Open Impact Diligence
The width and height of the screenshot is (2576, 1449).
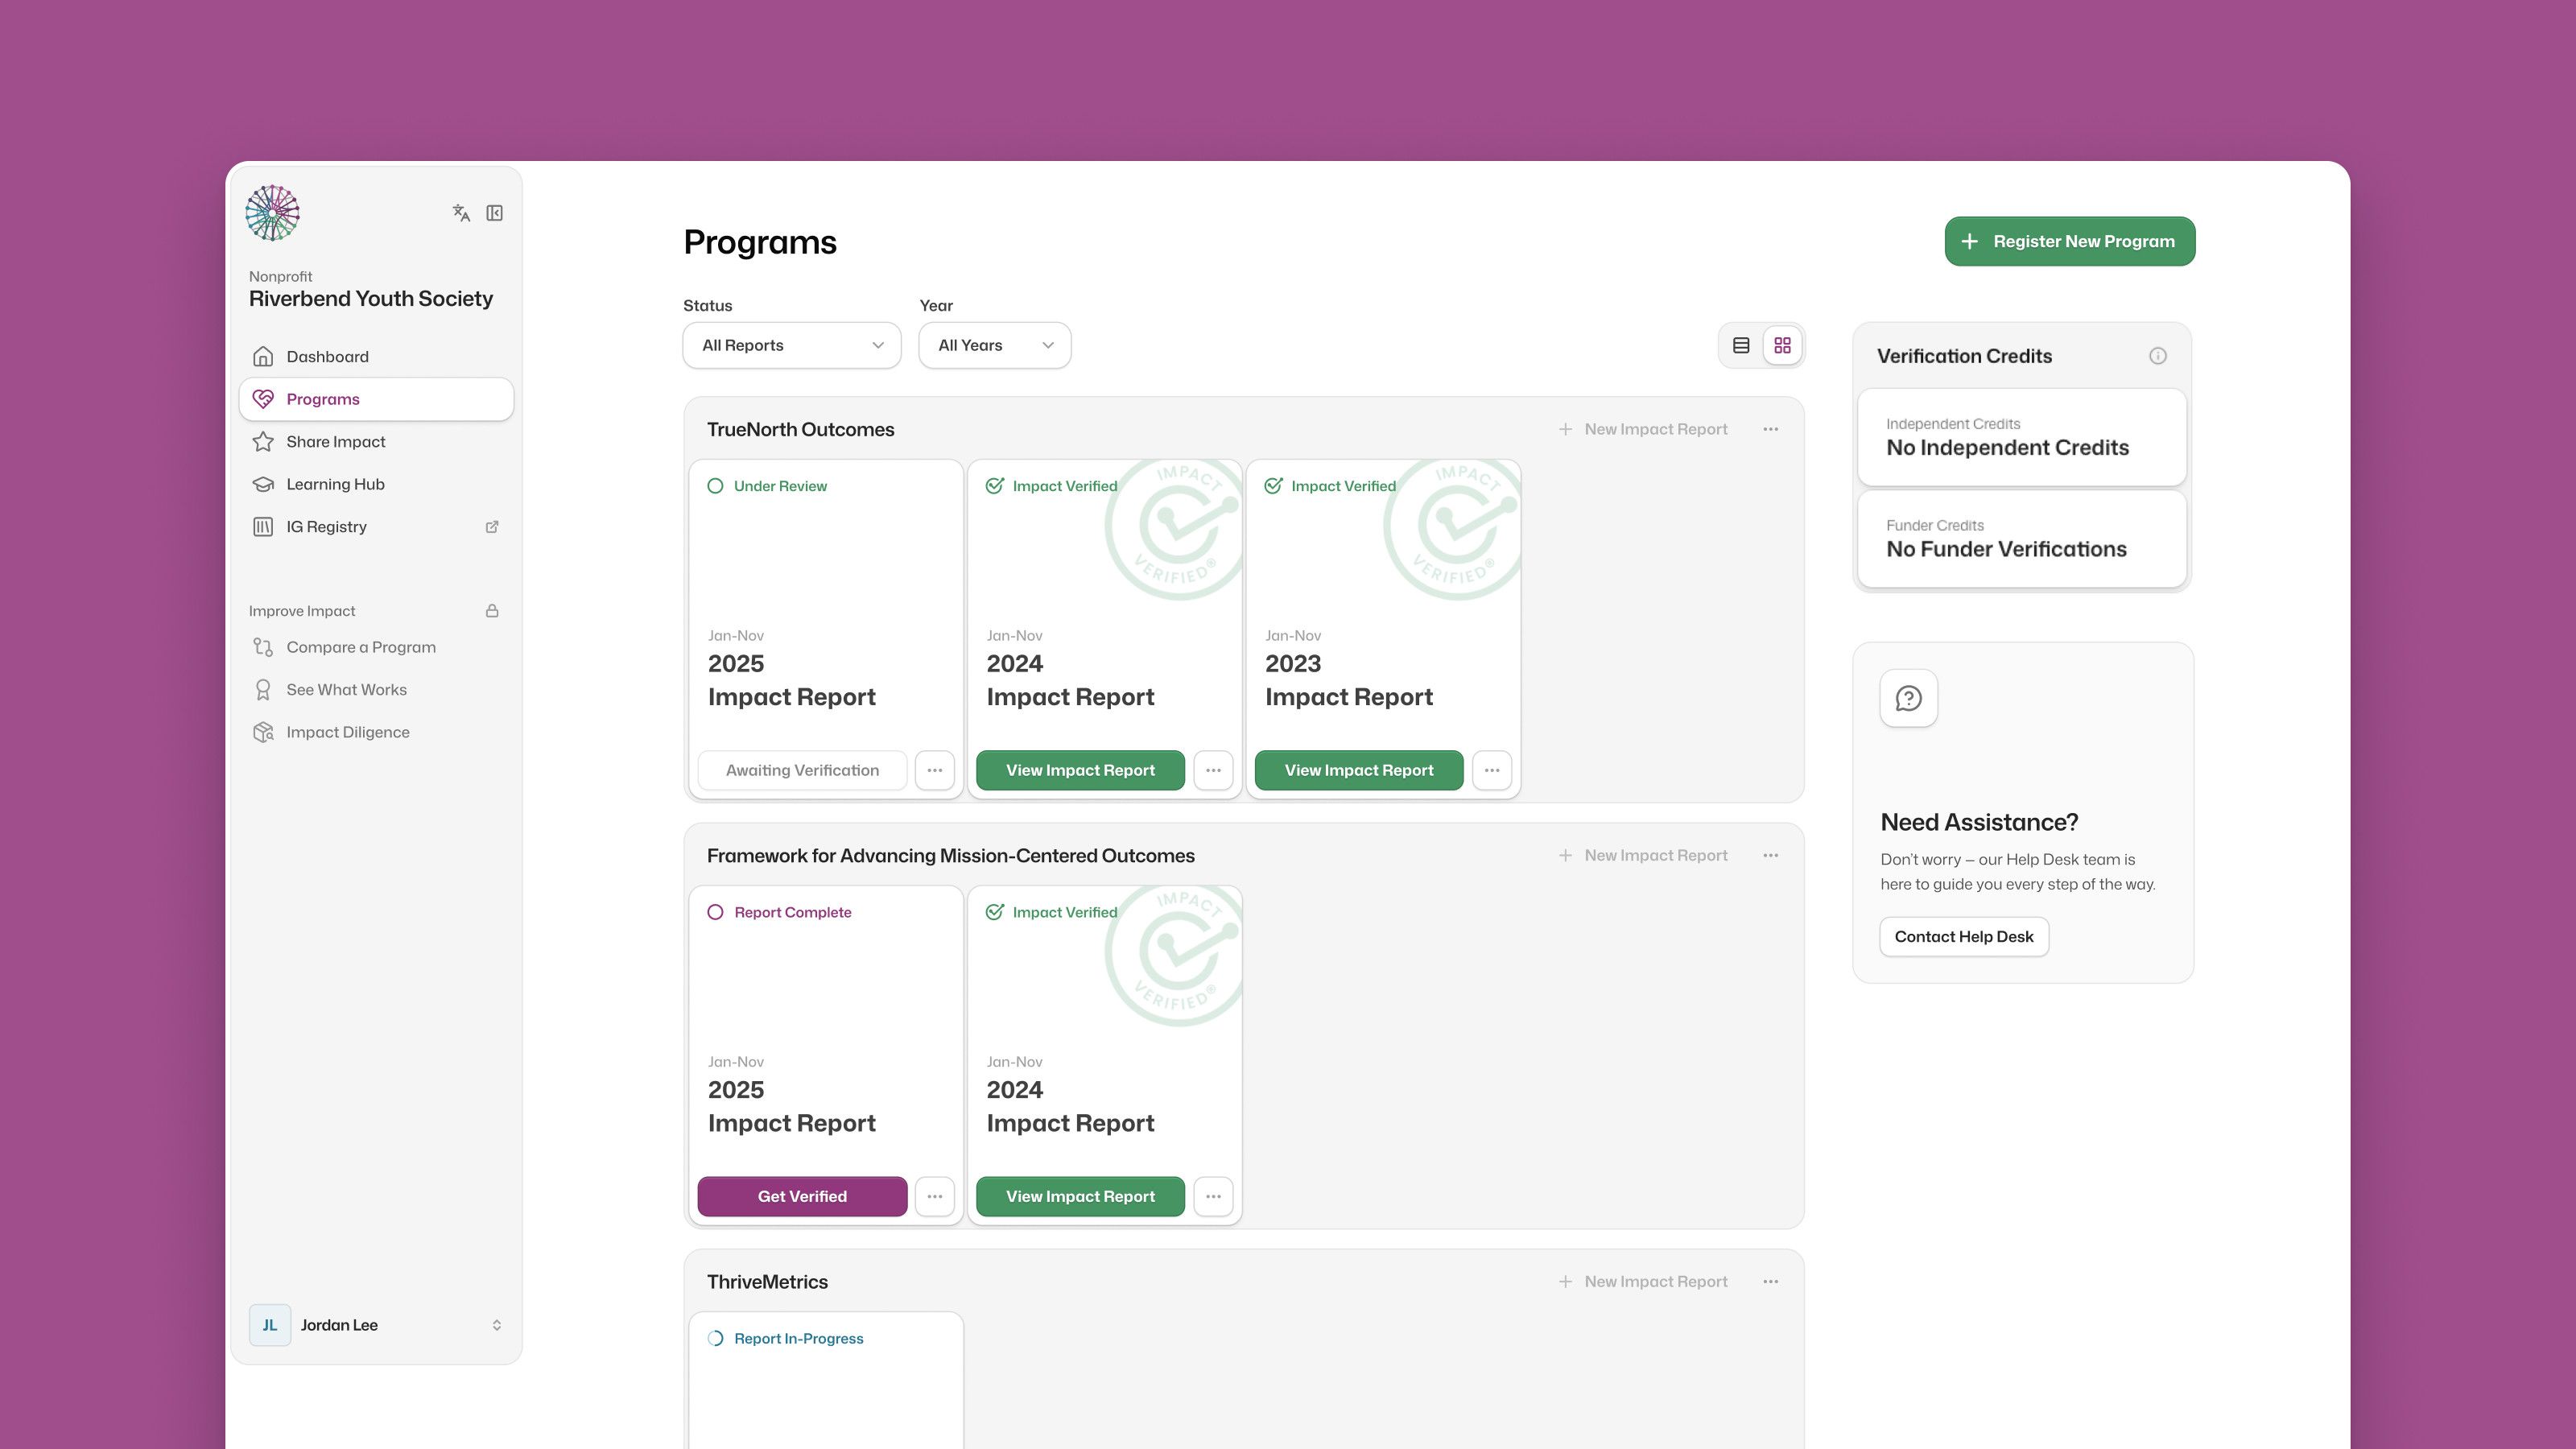click(x=376, y=732)
